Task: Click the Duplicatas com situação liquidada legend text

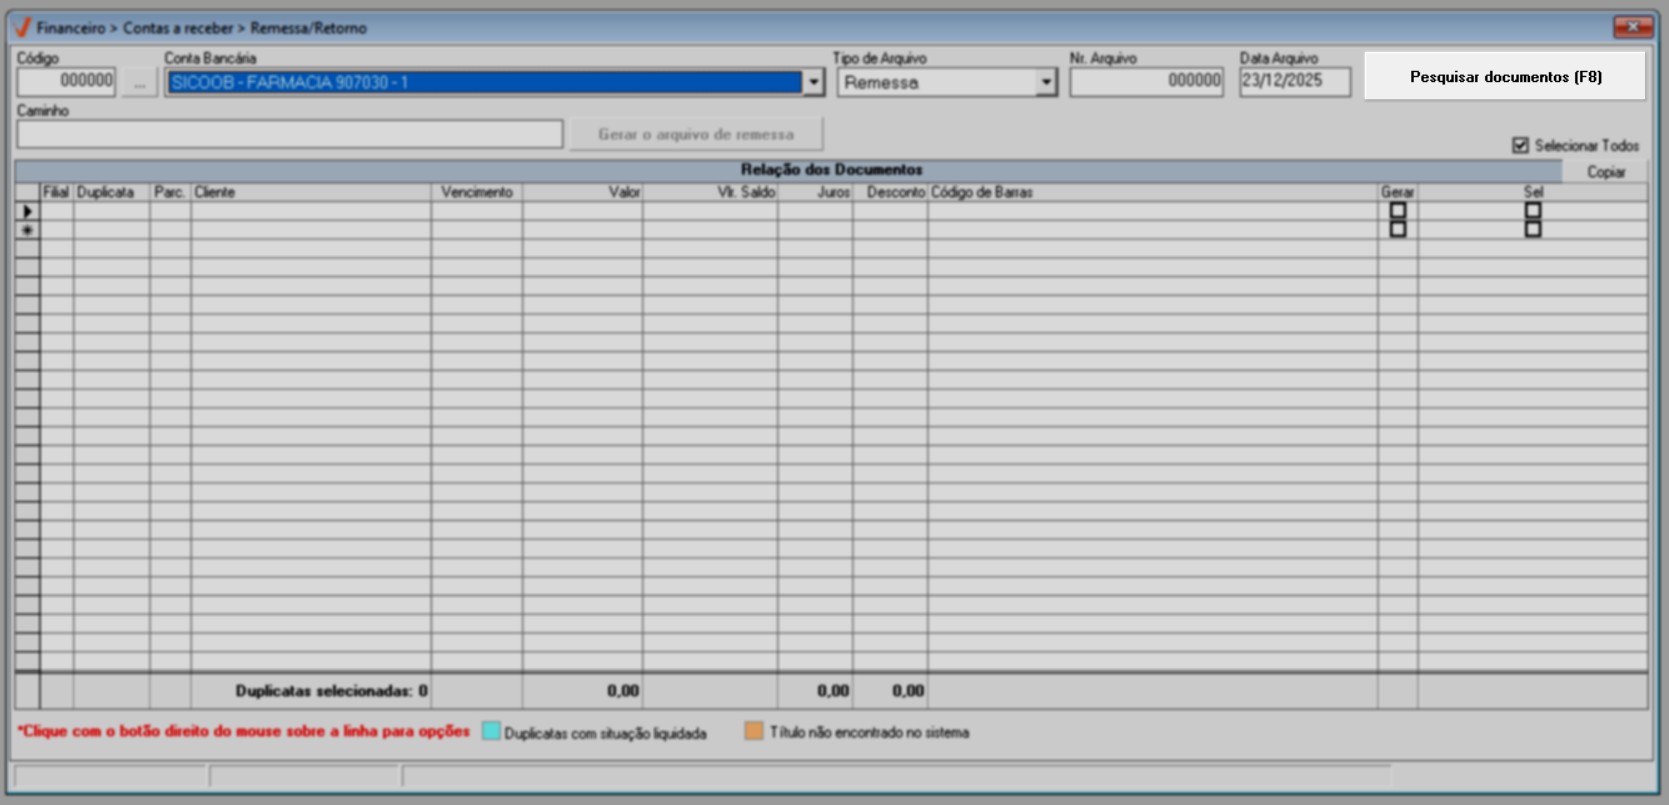Action: pos(605,733)
